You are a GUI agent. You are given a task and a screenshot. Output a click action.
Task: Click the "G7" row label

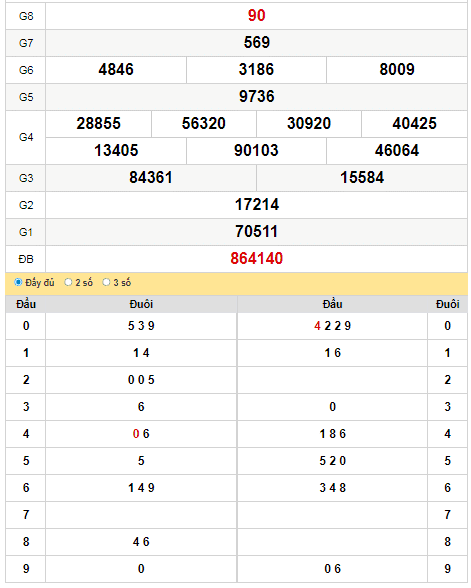click(26, 43)
